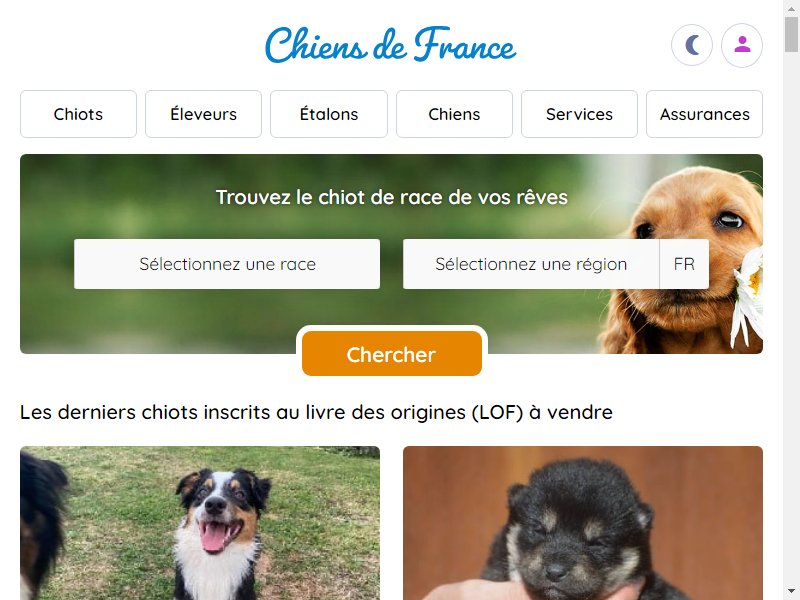Select the Chiens navigation item
This screenshot has height=600, width=800.
pyautogui.click(x=454, y=114)
